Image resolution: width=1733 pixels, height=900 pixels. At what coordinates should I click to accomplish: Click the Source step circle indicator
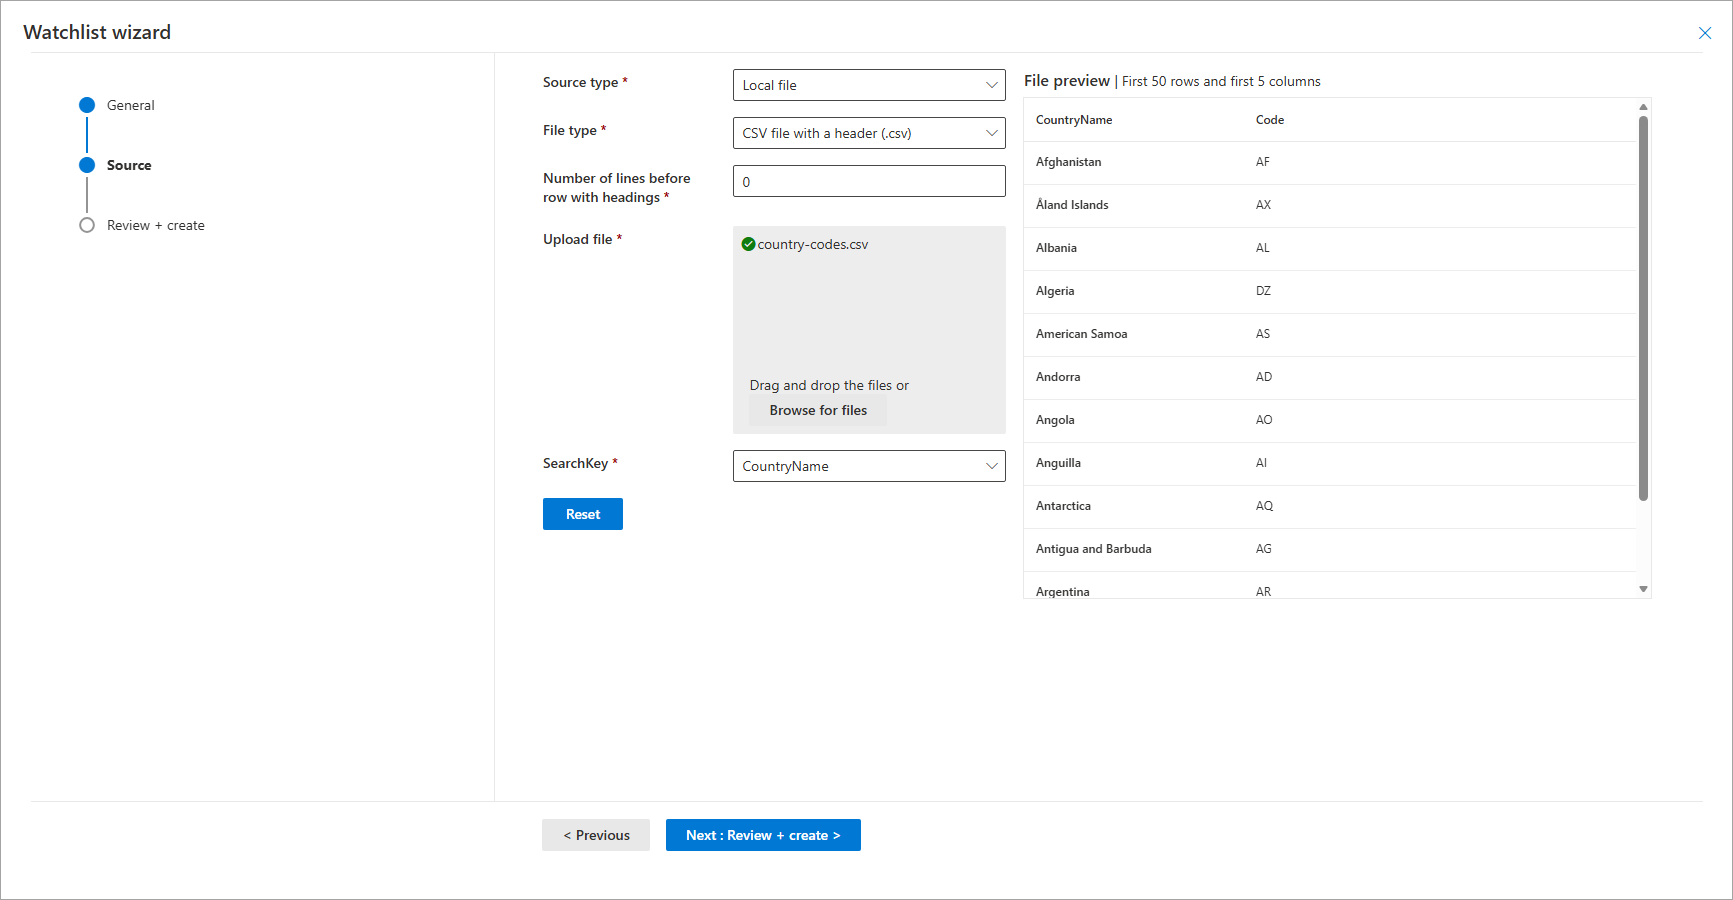pos(87,165)
